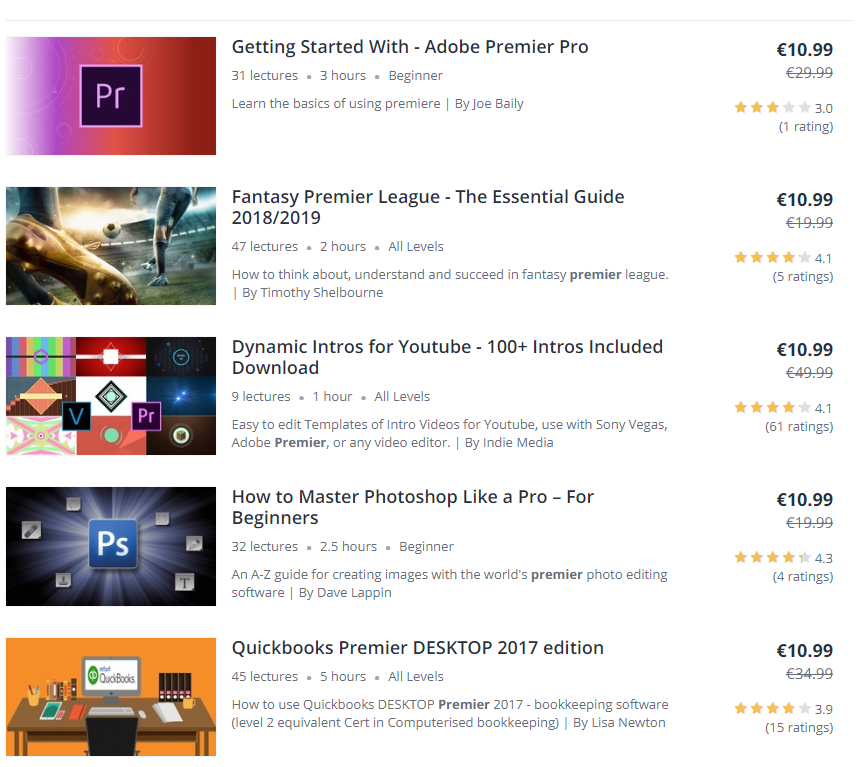Screen dimensions: 859x767
Task: Click author name By Timothy Shelbourne
Action: [x=312, y=293]
